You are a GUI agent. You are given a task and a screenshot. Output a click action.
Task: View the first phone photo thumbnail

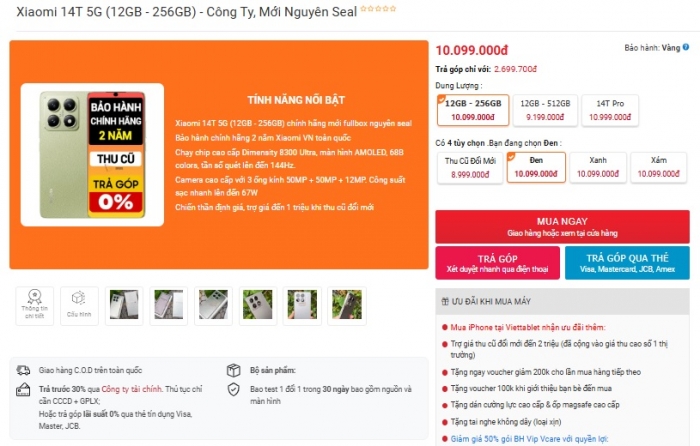click(124, 306)
